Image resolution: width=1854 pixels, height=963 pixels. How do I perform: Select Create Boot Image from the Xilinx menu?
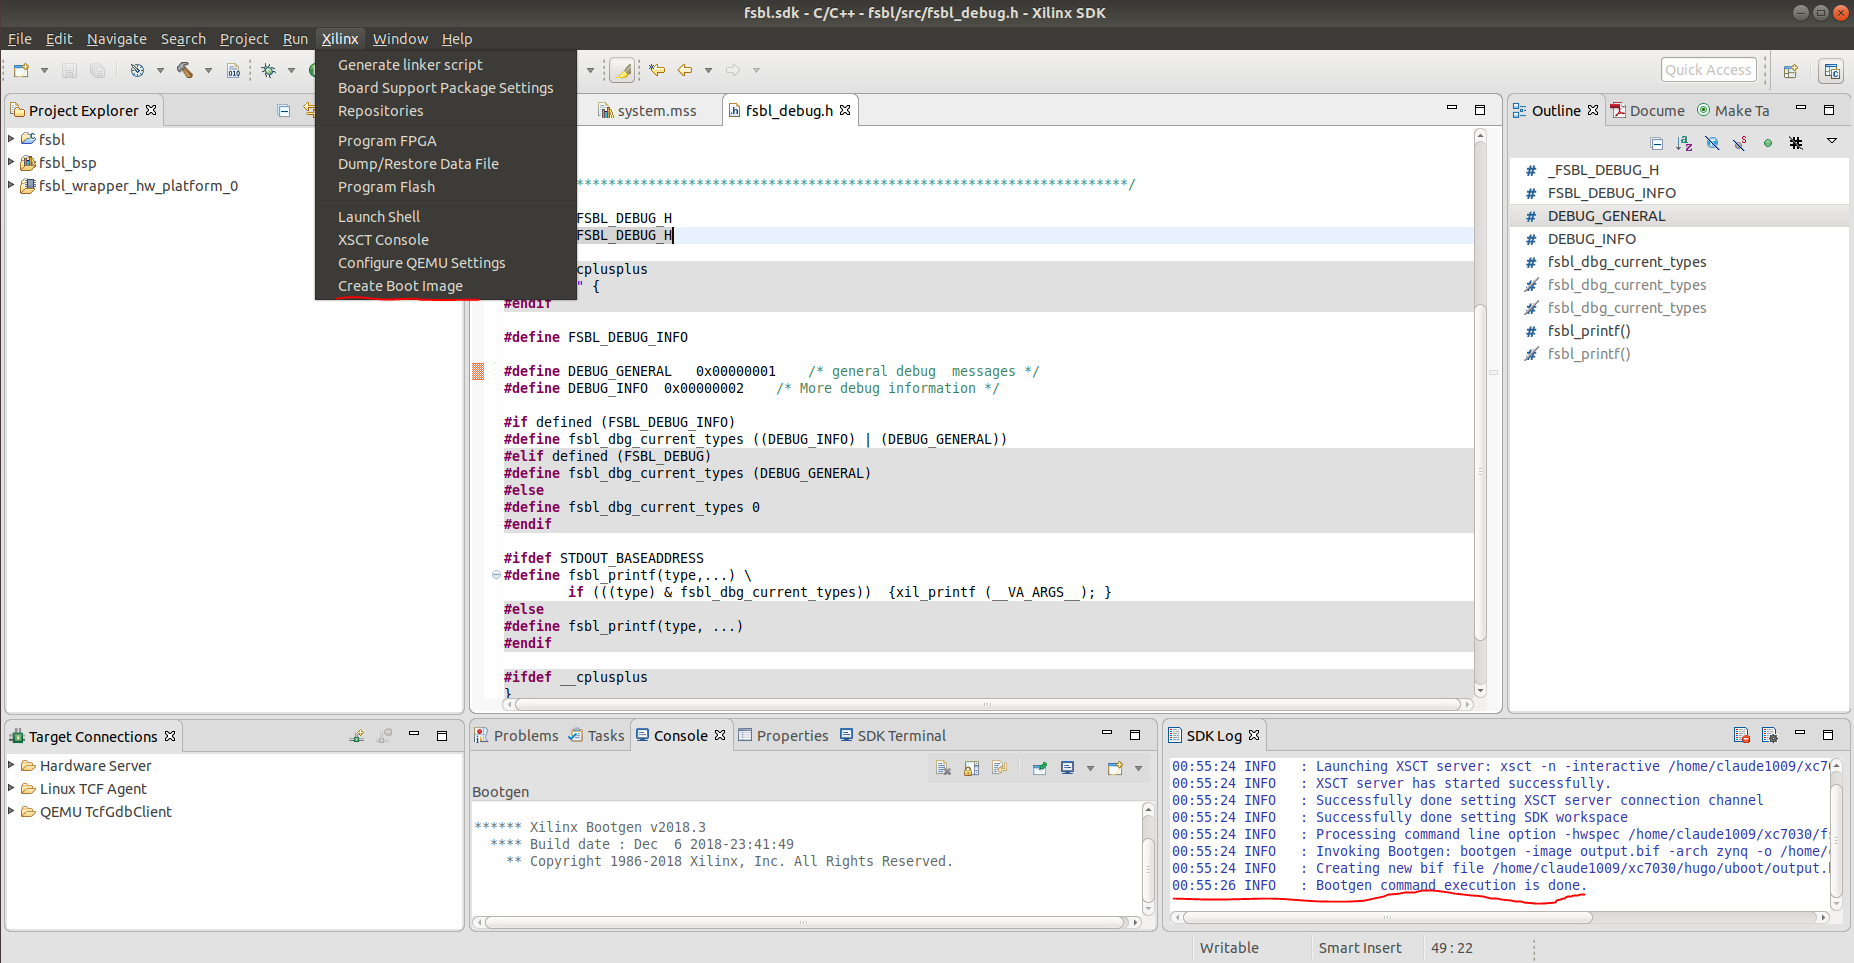tap(400, 286)
